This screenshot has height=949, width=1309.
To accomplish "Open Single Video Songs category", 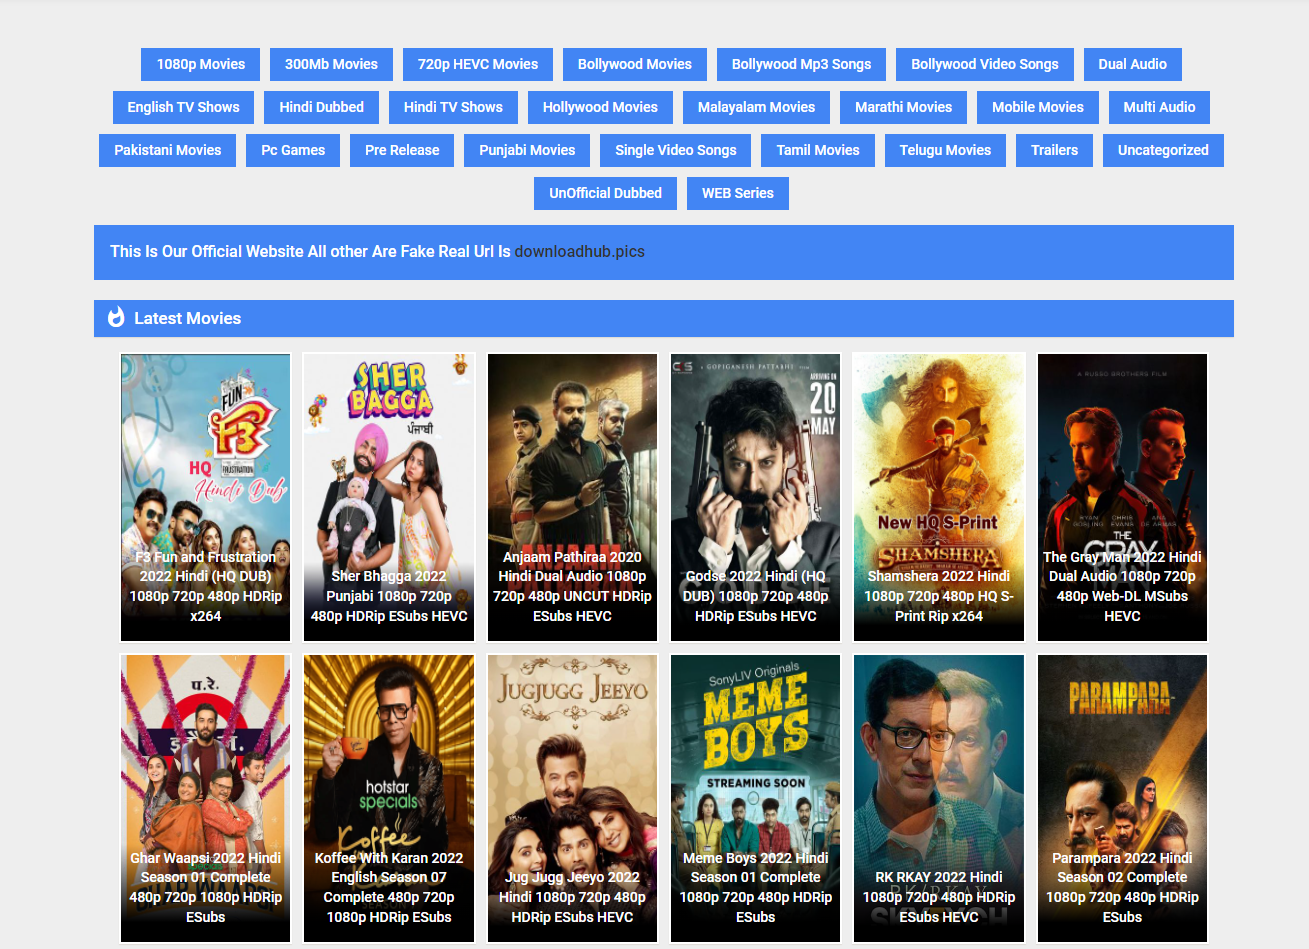I will coord(676,150).
